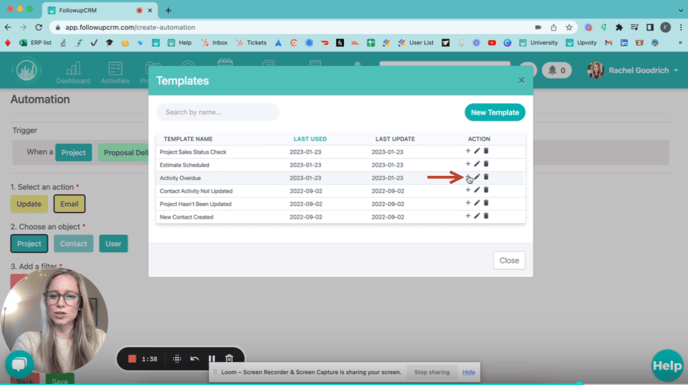The image size is (688, 385).
Task: Edit the Project Sales Status Check template
Action: [x=477, y=151]
